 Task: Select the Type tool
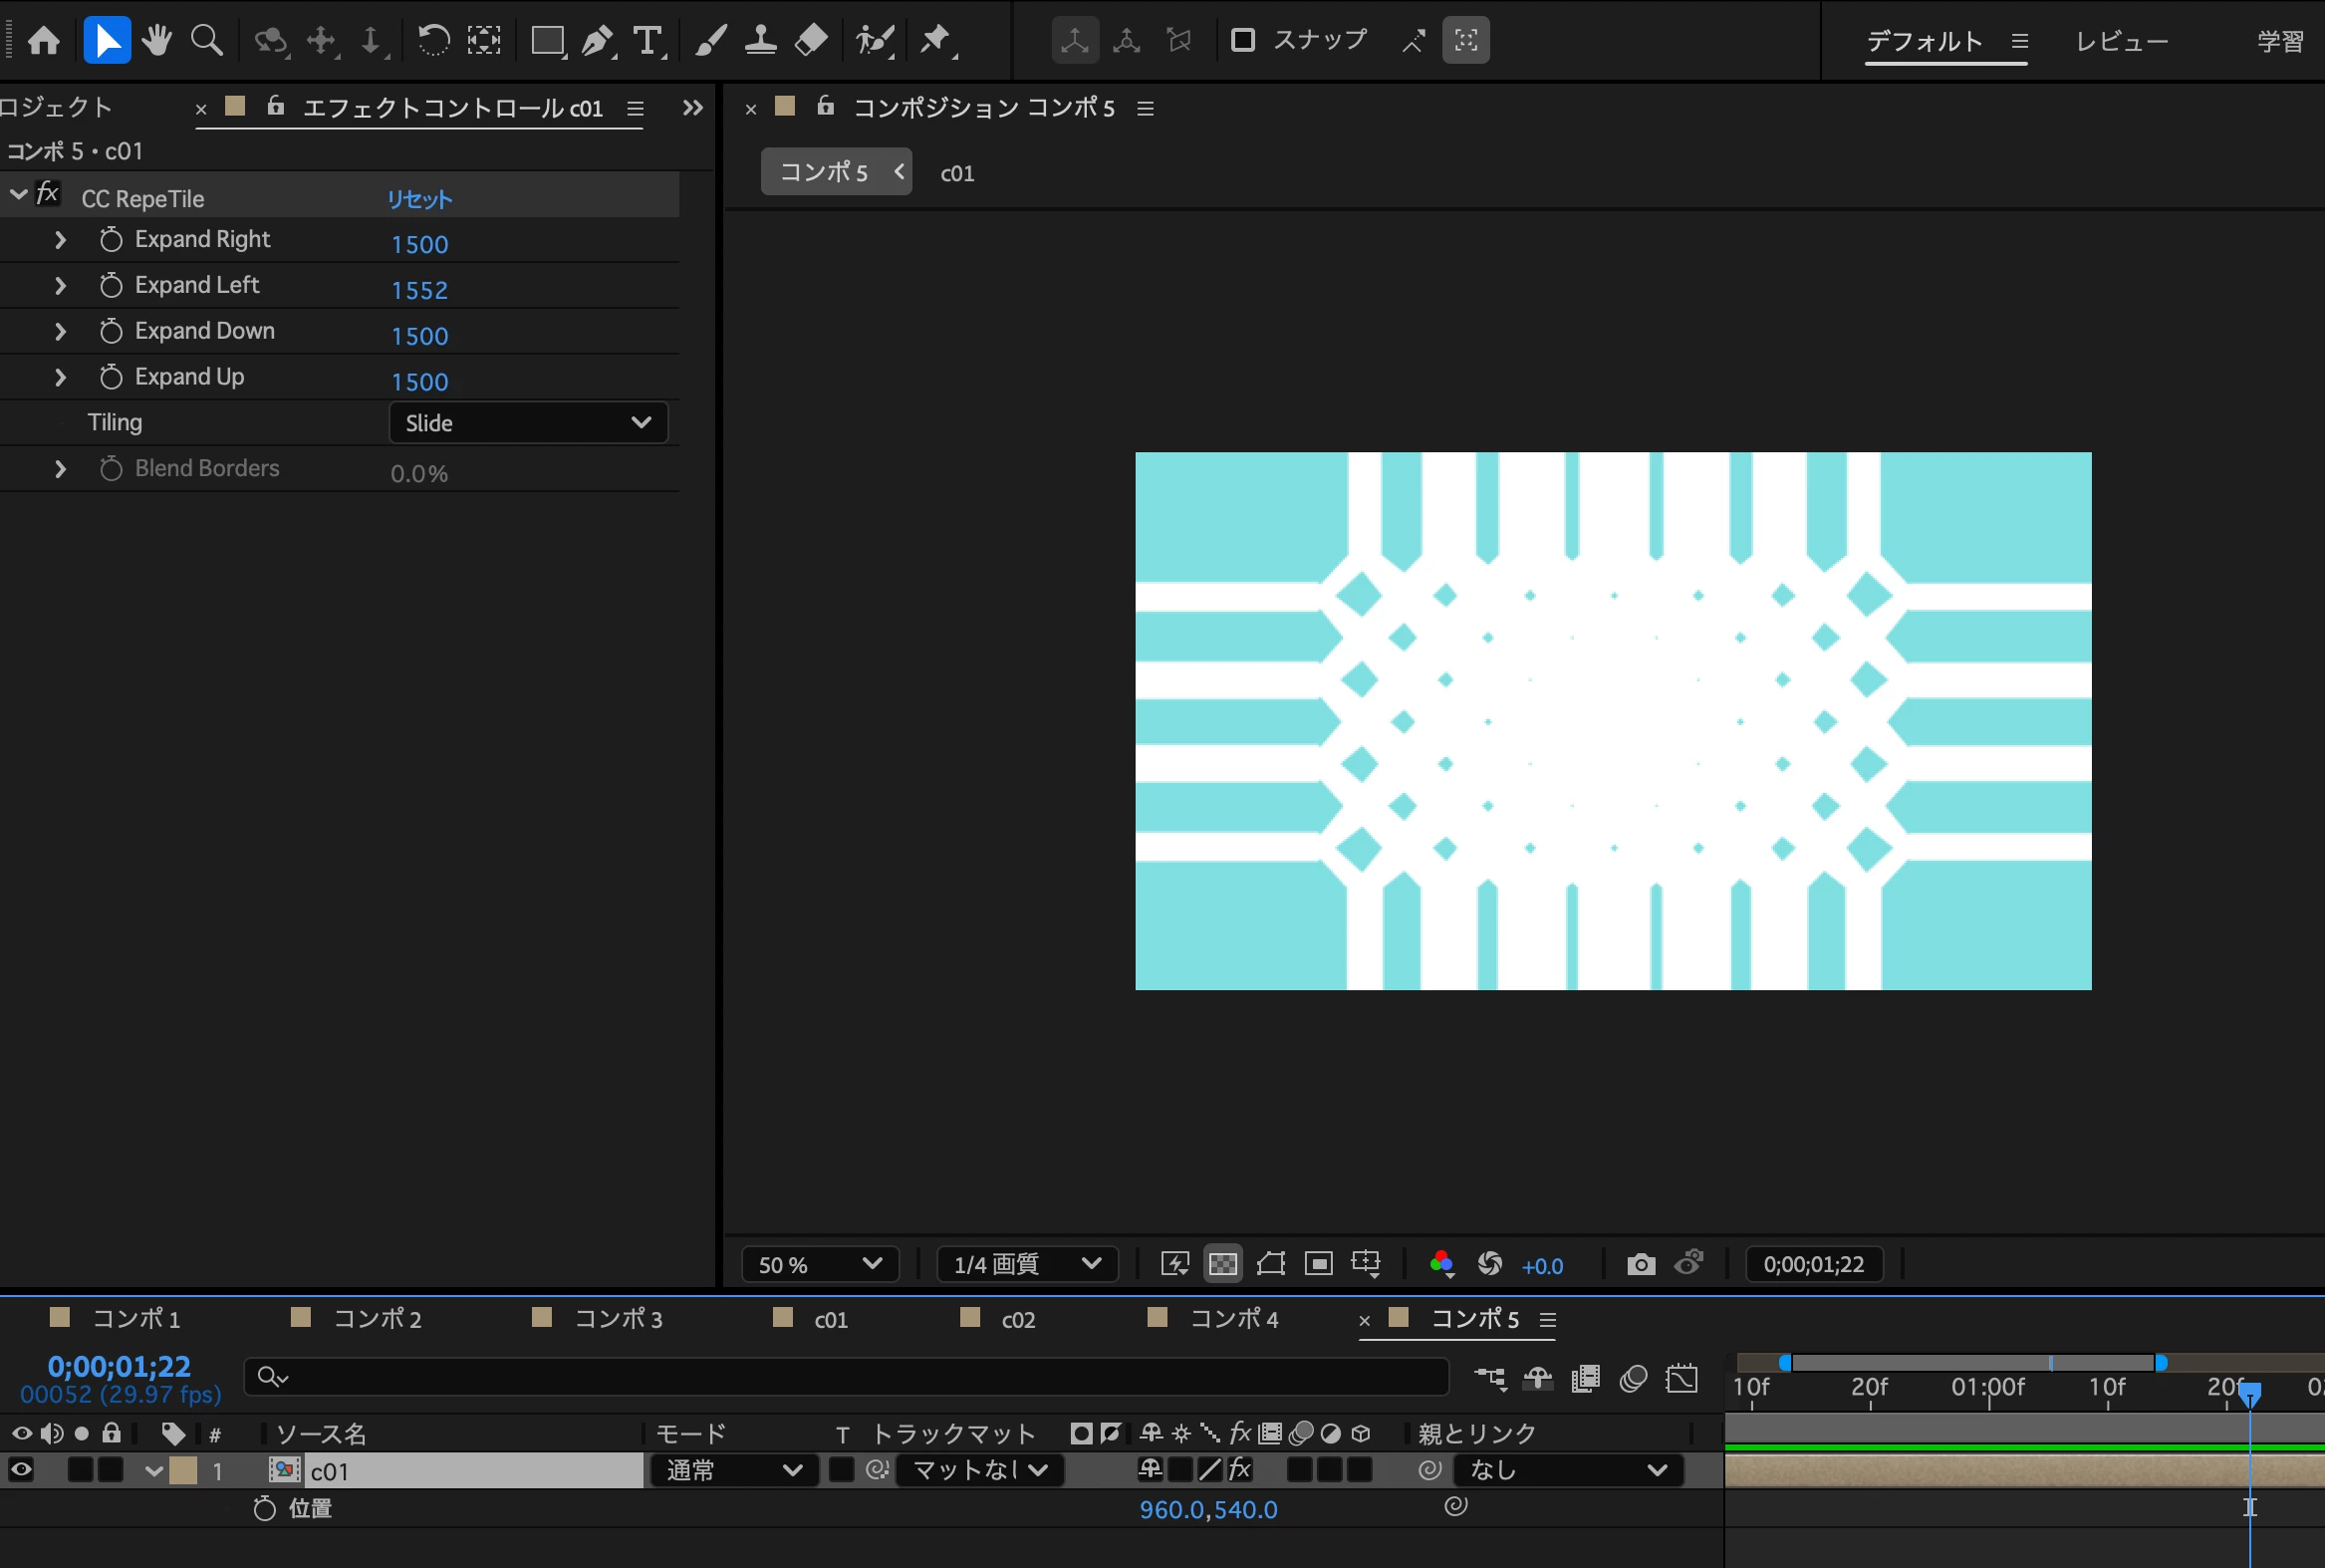[647, 41]
